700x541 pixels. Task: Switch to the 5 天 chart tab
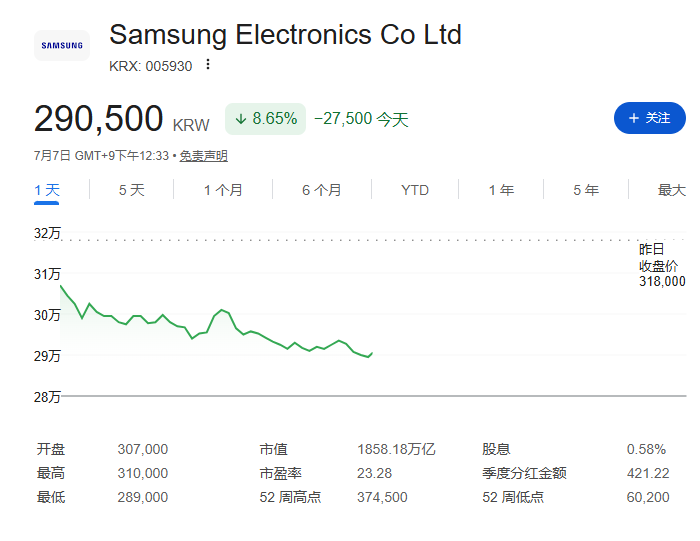pos(132,190)
